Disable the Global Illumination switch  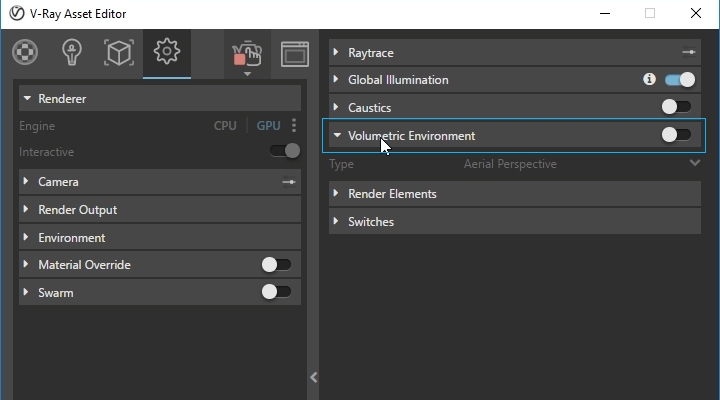(680, 80)
